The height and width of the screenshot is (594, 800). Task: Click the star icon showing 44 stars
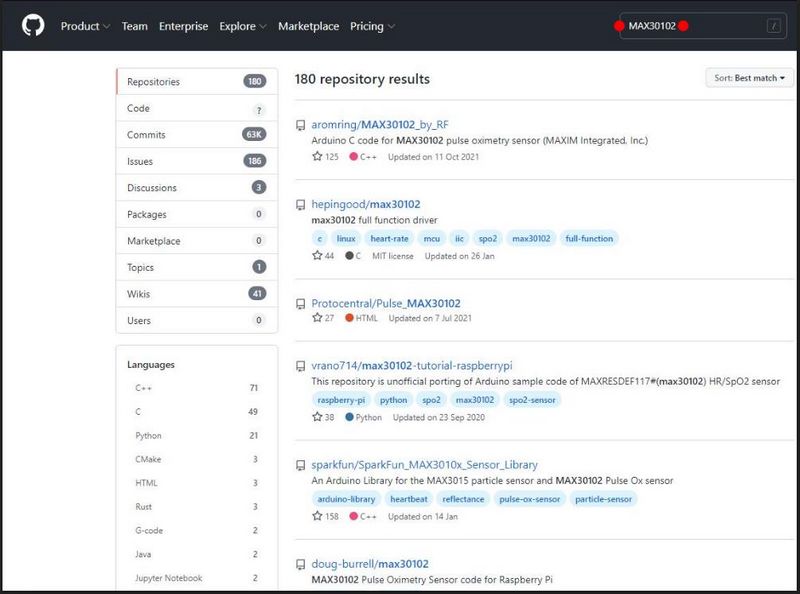[317, 255]
